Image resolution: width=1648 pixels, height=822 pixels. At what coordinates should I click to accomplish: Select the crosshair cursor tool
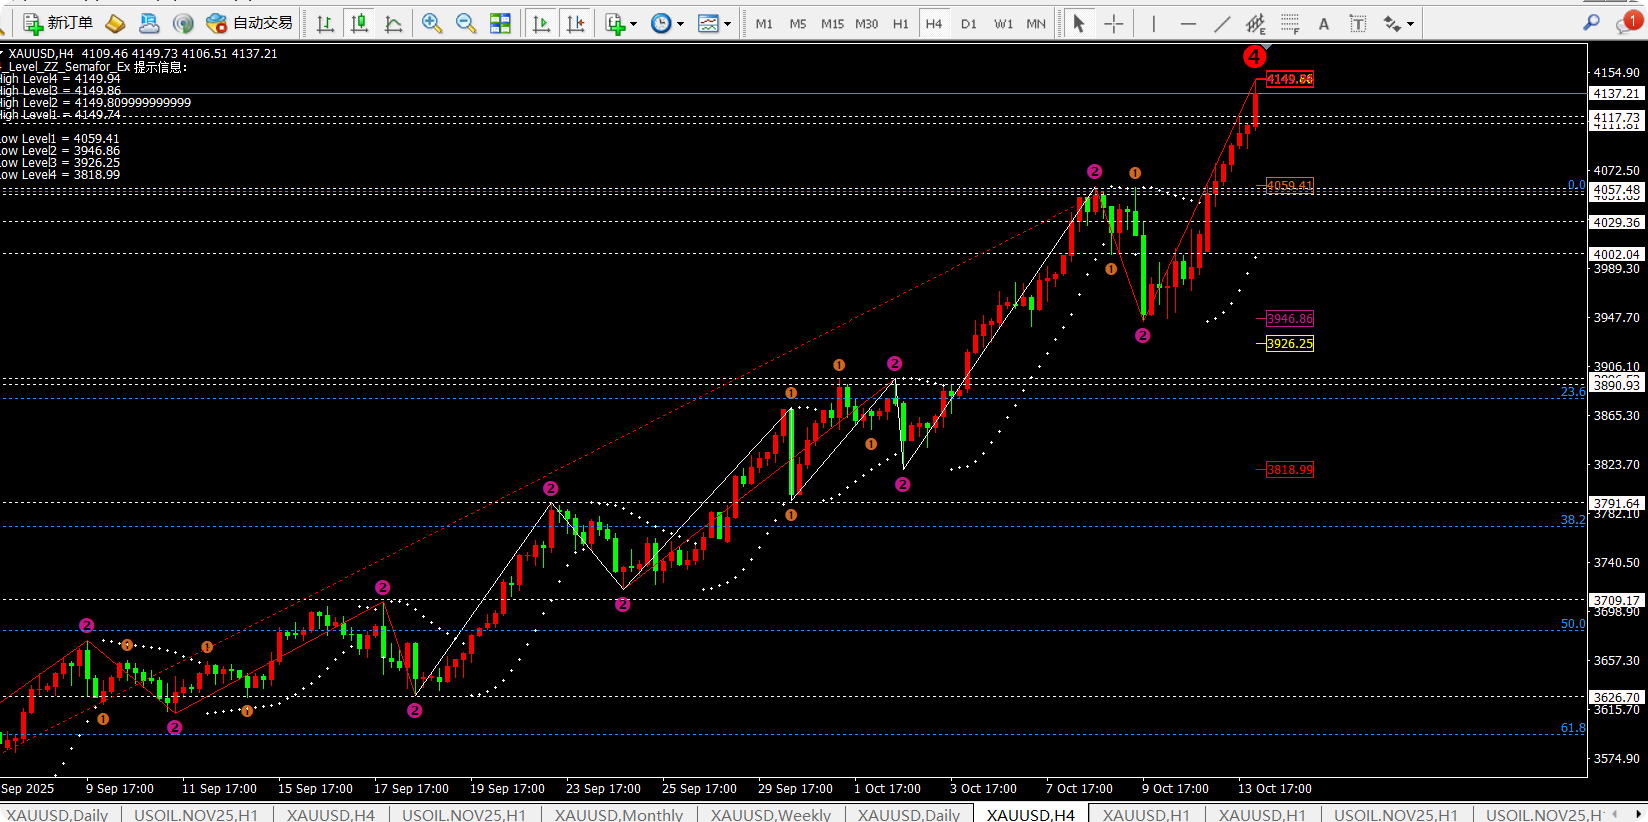pyautogui.click(x=1114, y=24)
